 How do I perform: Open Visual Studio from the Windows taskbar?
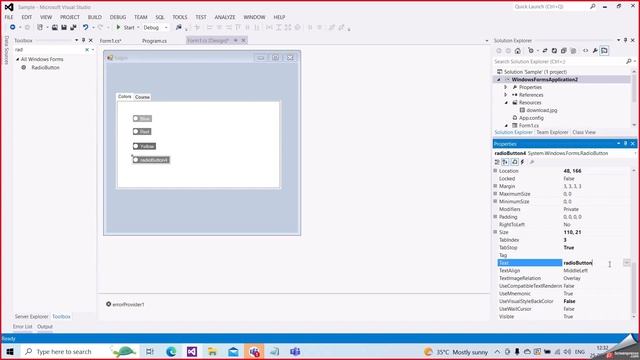click(192, 351)
